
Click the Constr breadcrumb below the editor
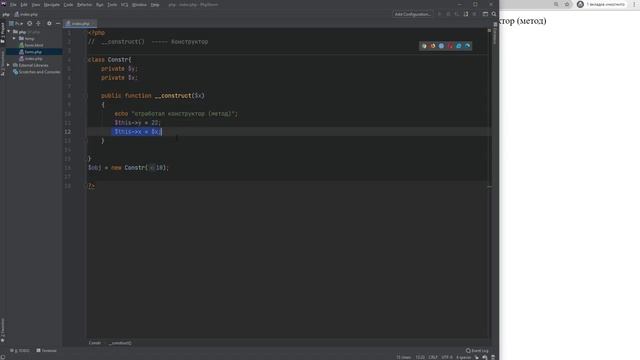[x=95, y=343]
